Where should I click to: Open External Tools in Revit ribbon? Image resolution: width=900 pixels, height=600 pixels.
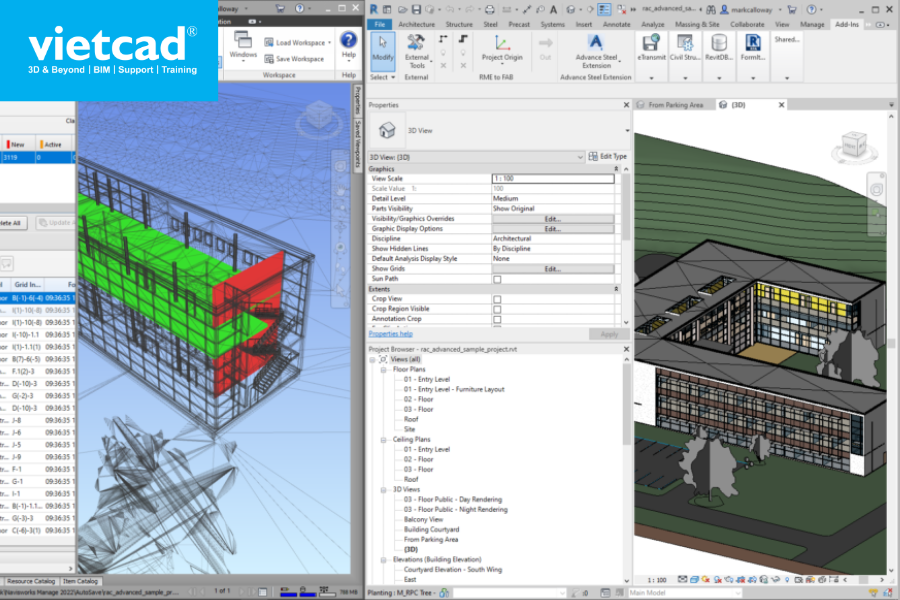pos(417,51)
